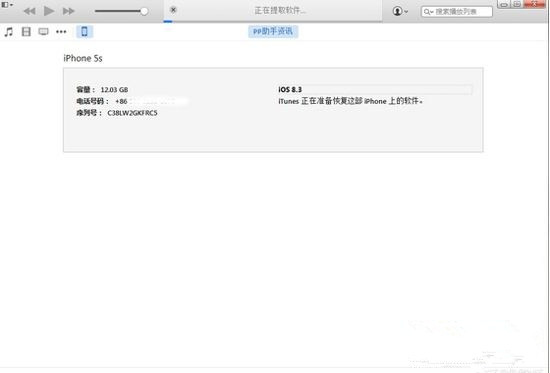Click the fast-forward next track button
Image resolution: width=550 pixels, height=373 pixels.
(69, 11)
